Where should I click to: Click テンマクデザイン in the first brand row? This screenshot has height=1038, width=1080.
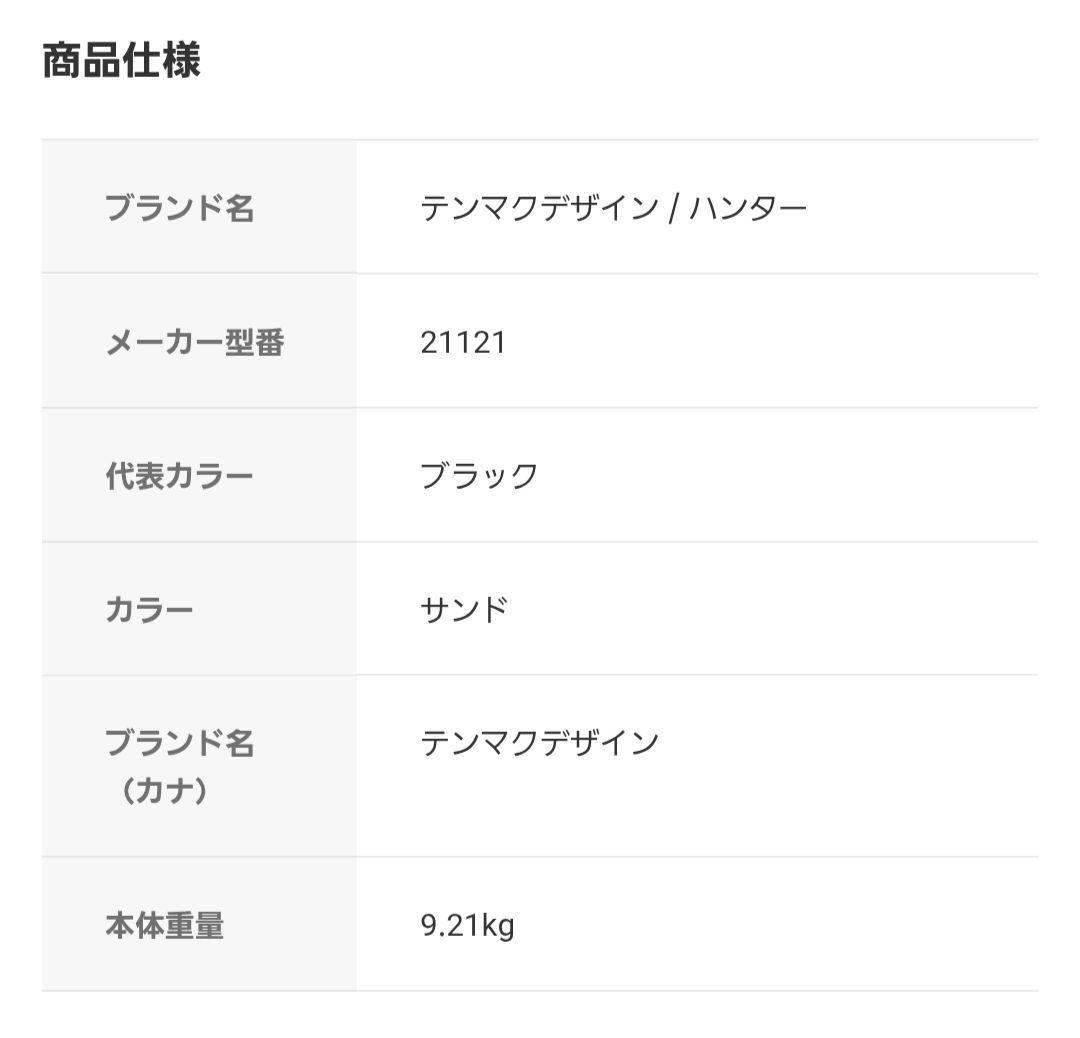tap(539, 208)
